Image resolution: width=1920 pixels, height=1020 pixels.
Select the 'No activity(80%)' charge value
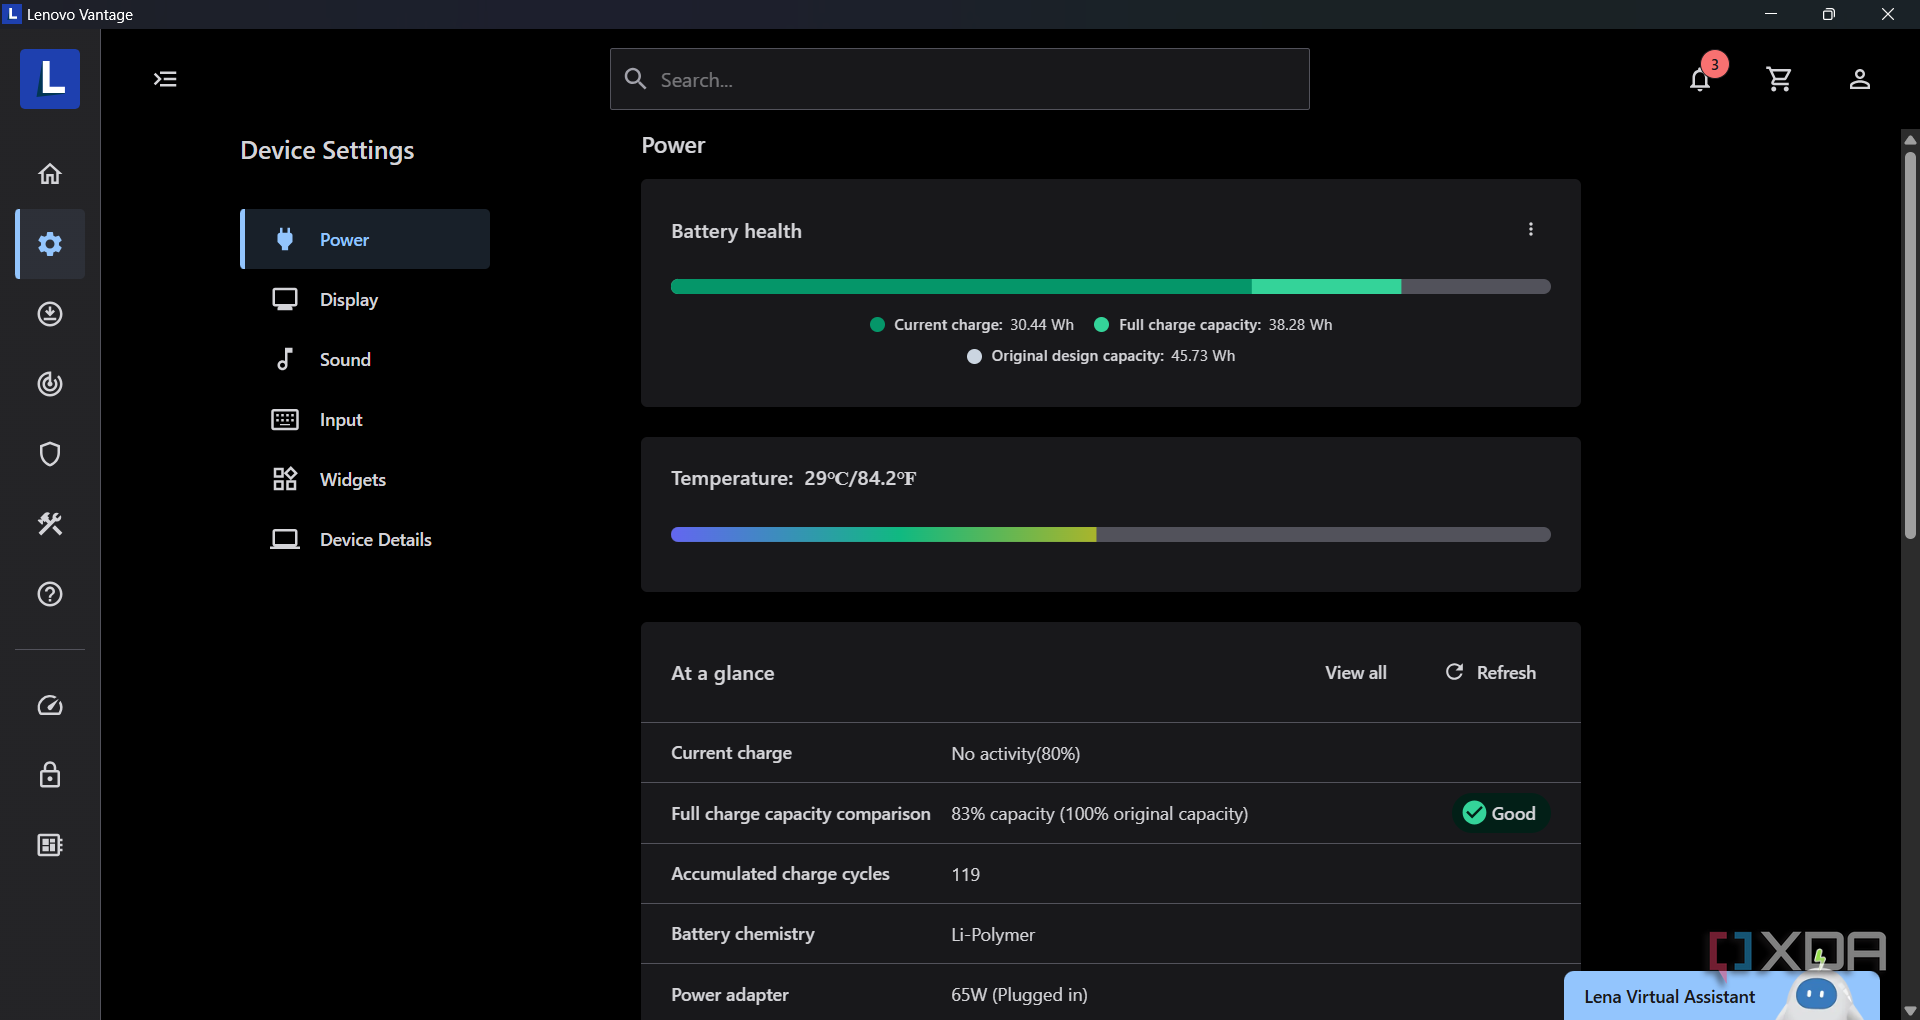1015,754
